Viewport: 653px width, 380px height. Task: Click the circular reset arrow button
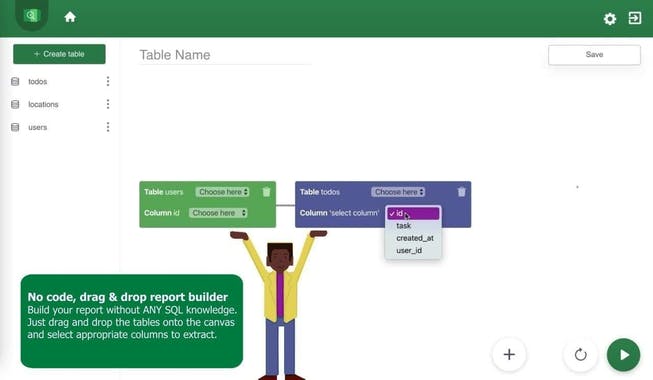click(580, 355)
